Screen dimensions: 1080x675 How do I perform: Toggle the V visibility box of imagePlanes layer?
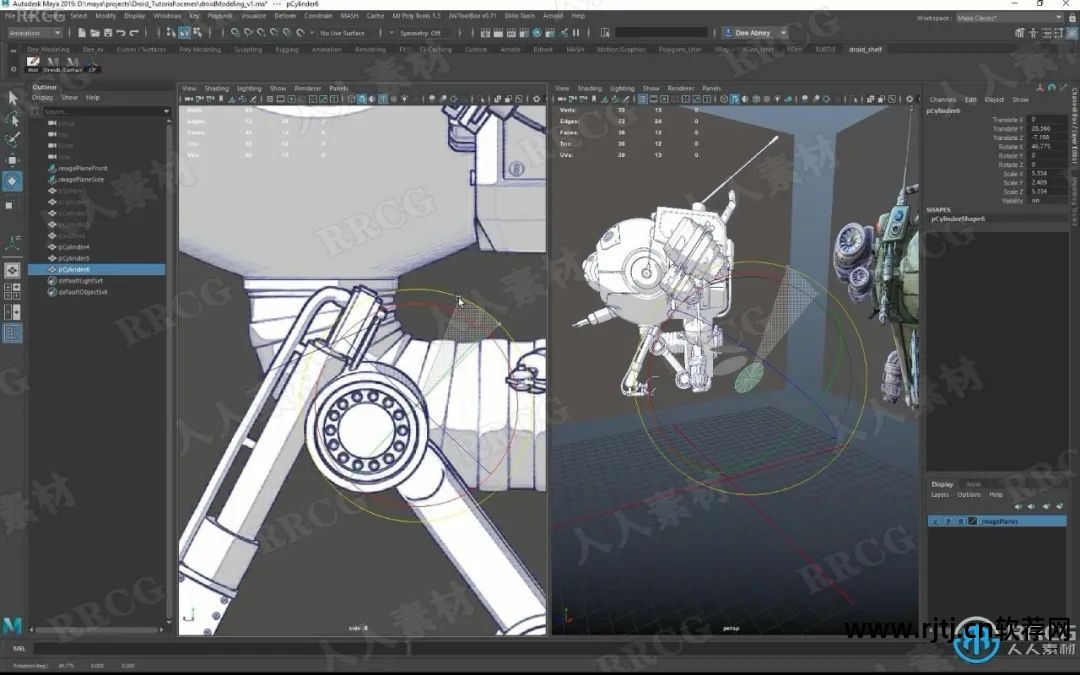point(934,521)
